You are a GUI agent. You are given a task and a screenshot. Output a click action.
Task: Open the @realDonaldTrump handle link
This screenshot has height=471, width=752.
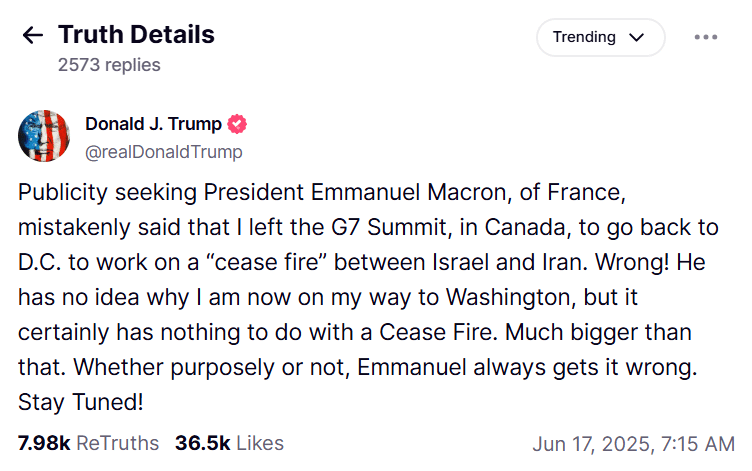coord(163,152)
